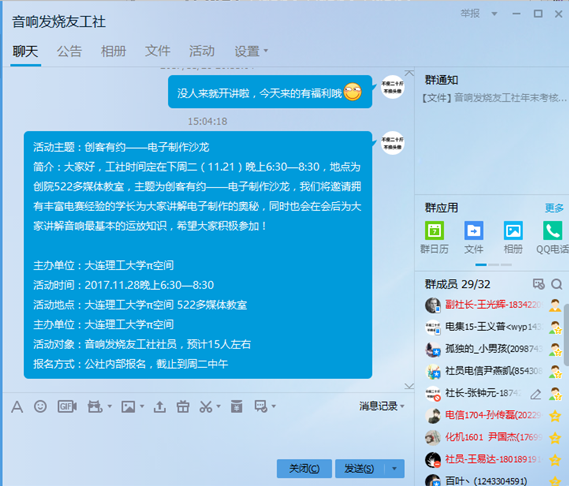Expand the music toolbar icon dropdown arrow
The height and width of the screenshot is (486, 569).
[x=110, y=407]
